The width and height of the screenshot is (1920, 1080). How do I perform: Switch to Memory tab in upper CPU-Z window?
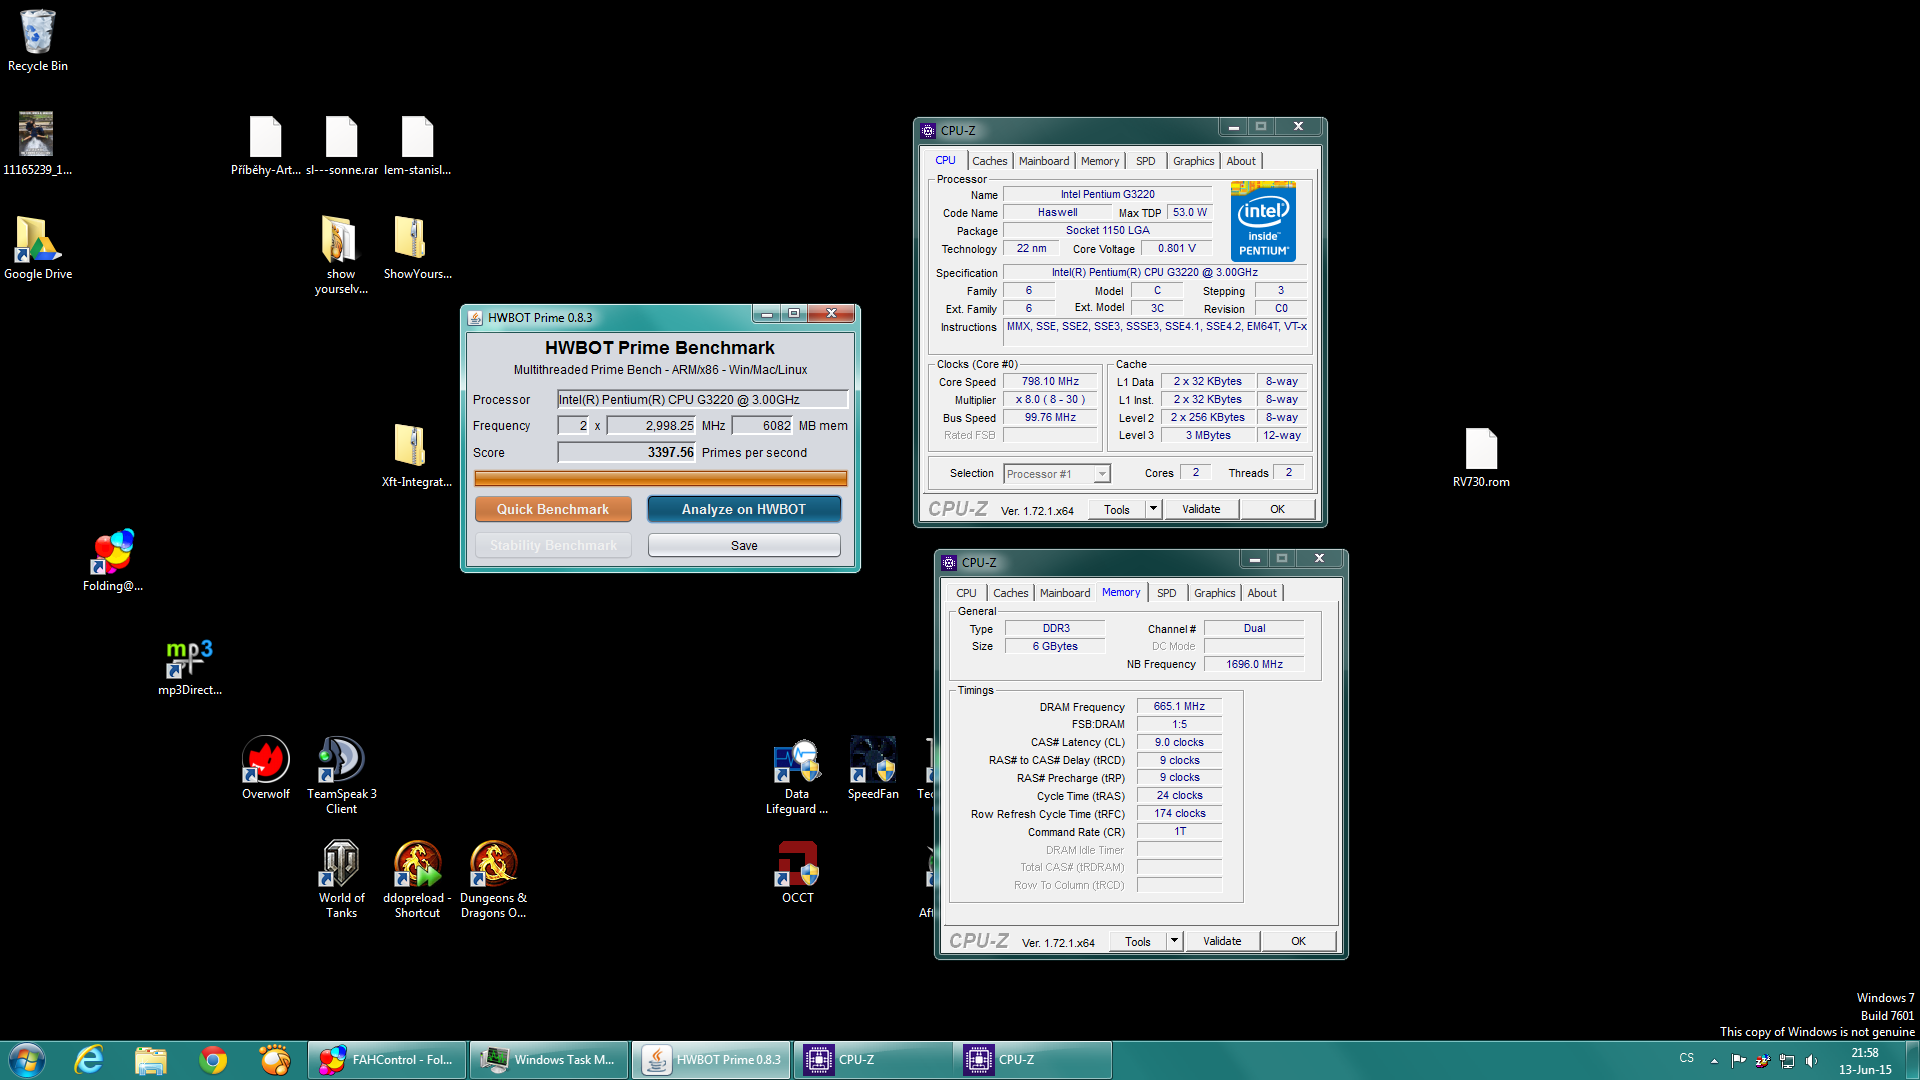(1100, 161)
